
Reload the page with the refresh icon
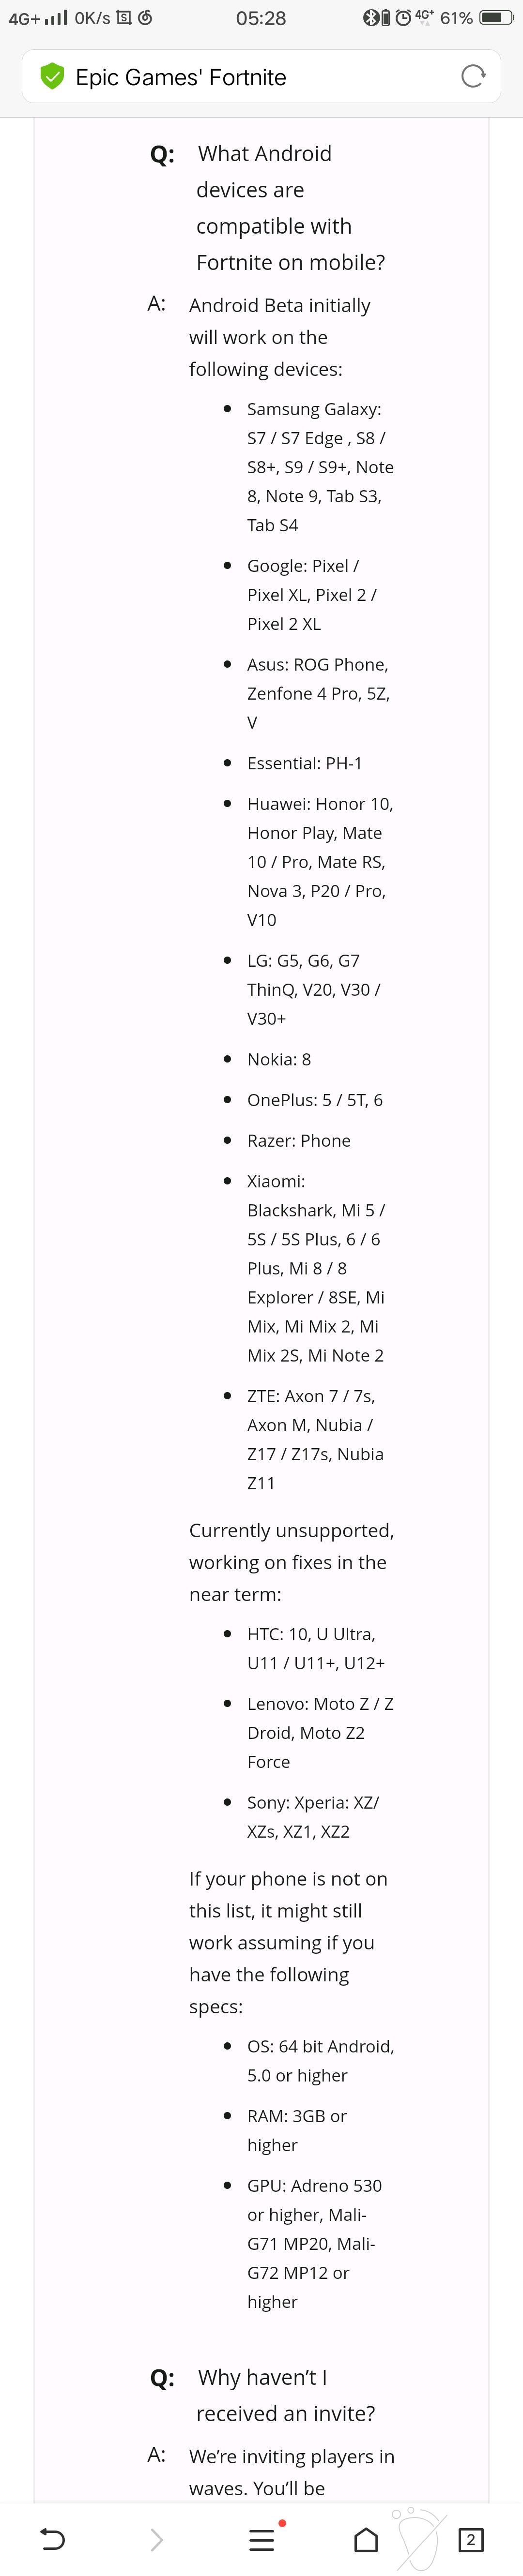(x=473, y=76)
